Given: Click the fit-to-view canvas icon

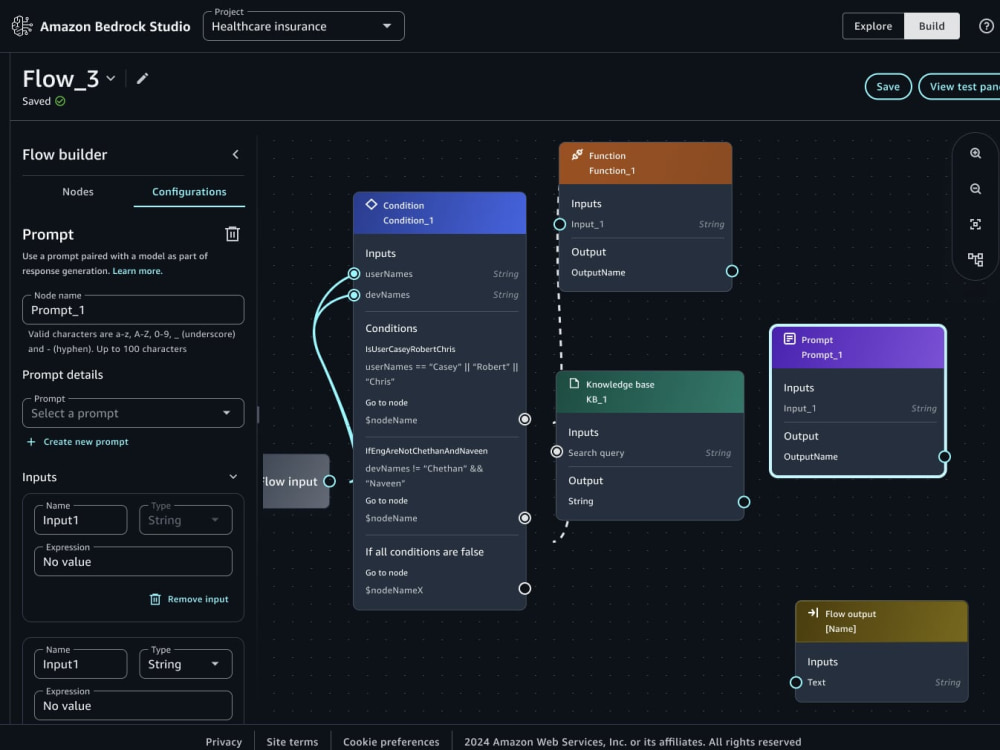Looking at the screenshot, I should [975, 224].
